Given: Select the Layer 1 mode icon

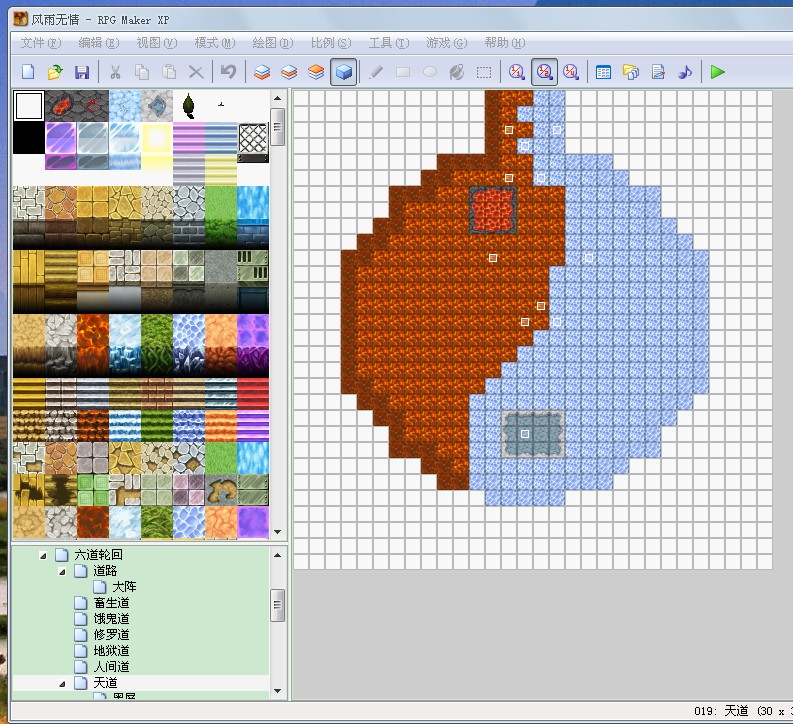Looking at the screenshot, I should [262, 72].
